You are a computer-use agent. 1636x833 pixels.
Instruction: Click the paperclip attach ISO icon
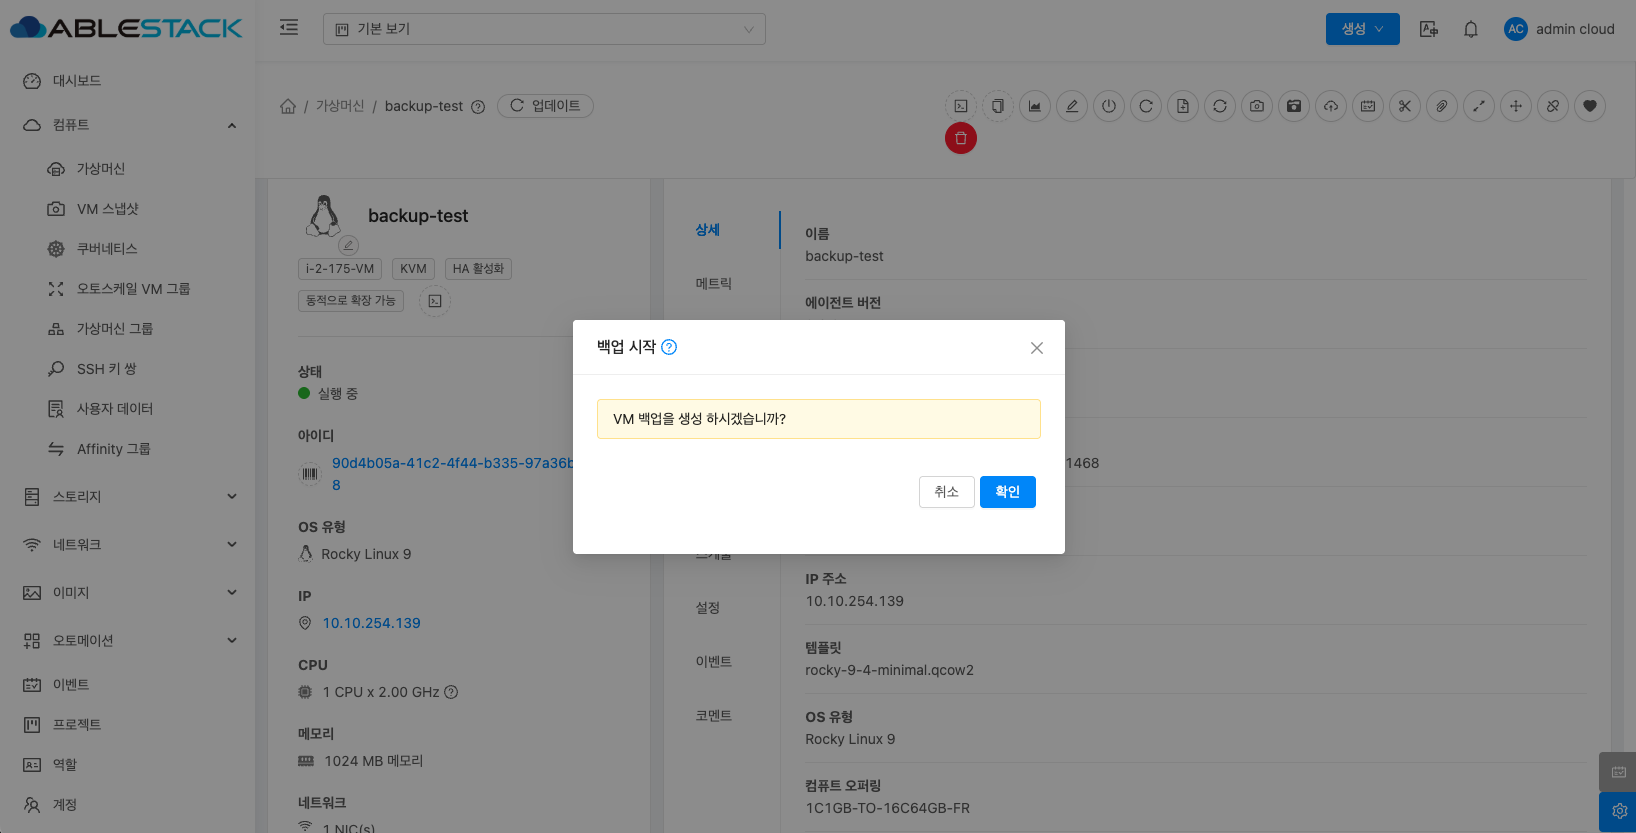coord(1442,106)
